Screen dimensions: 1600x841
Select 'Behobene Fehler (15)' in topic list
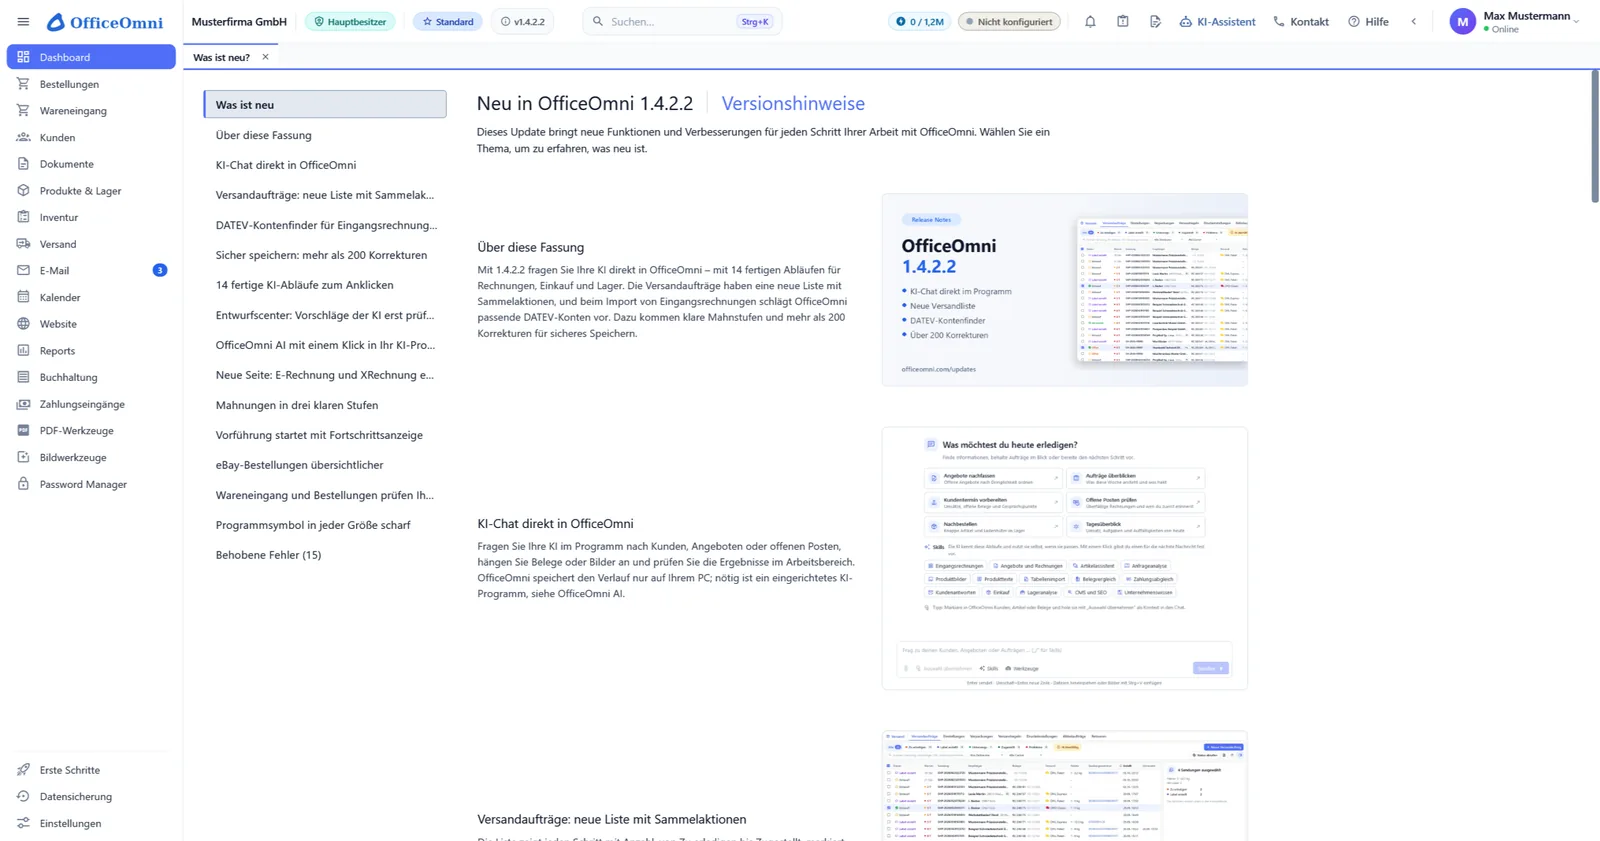[325, 555]
